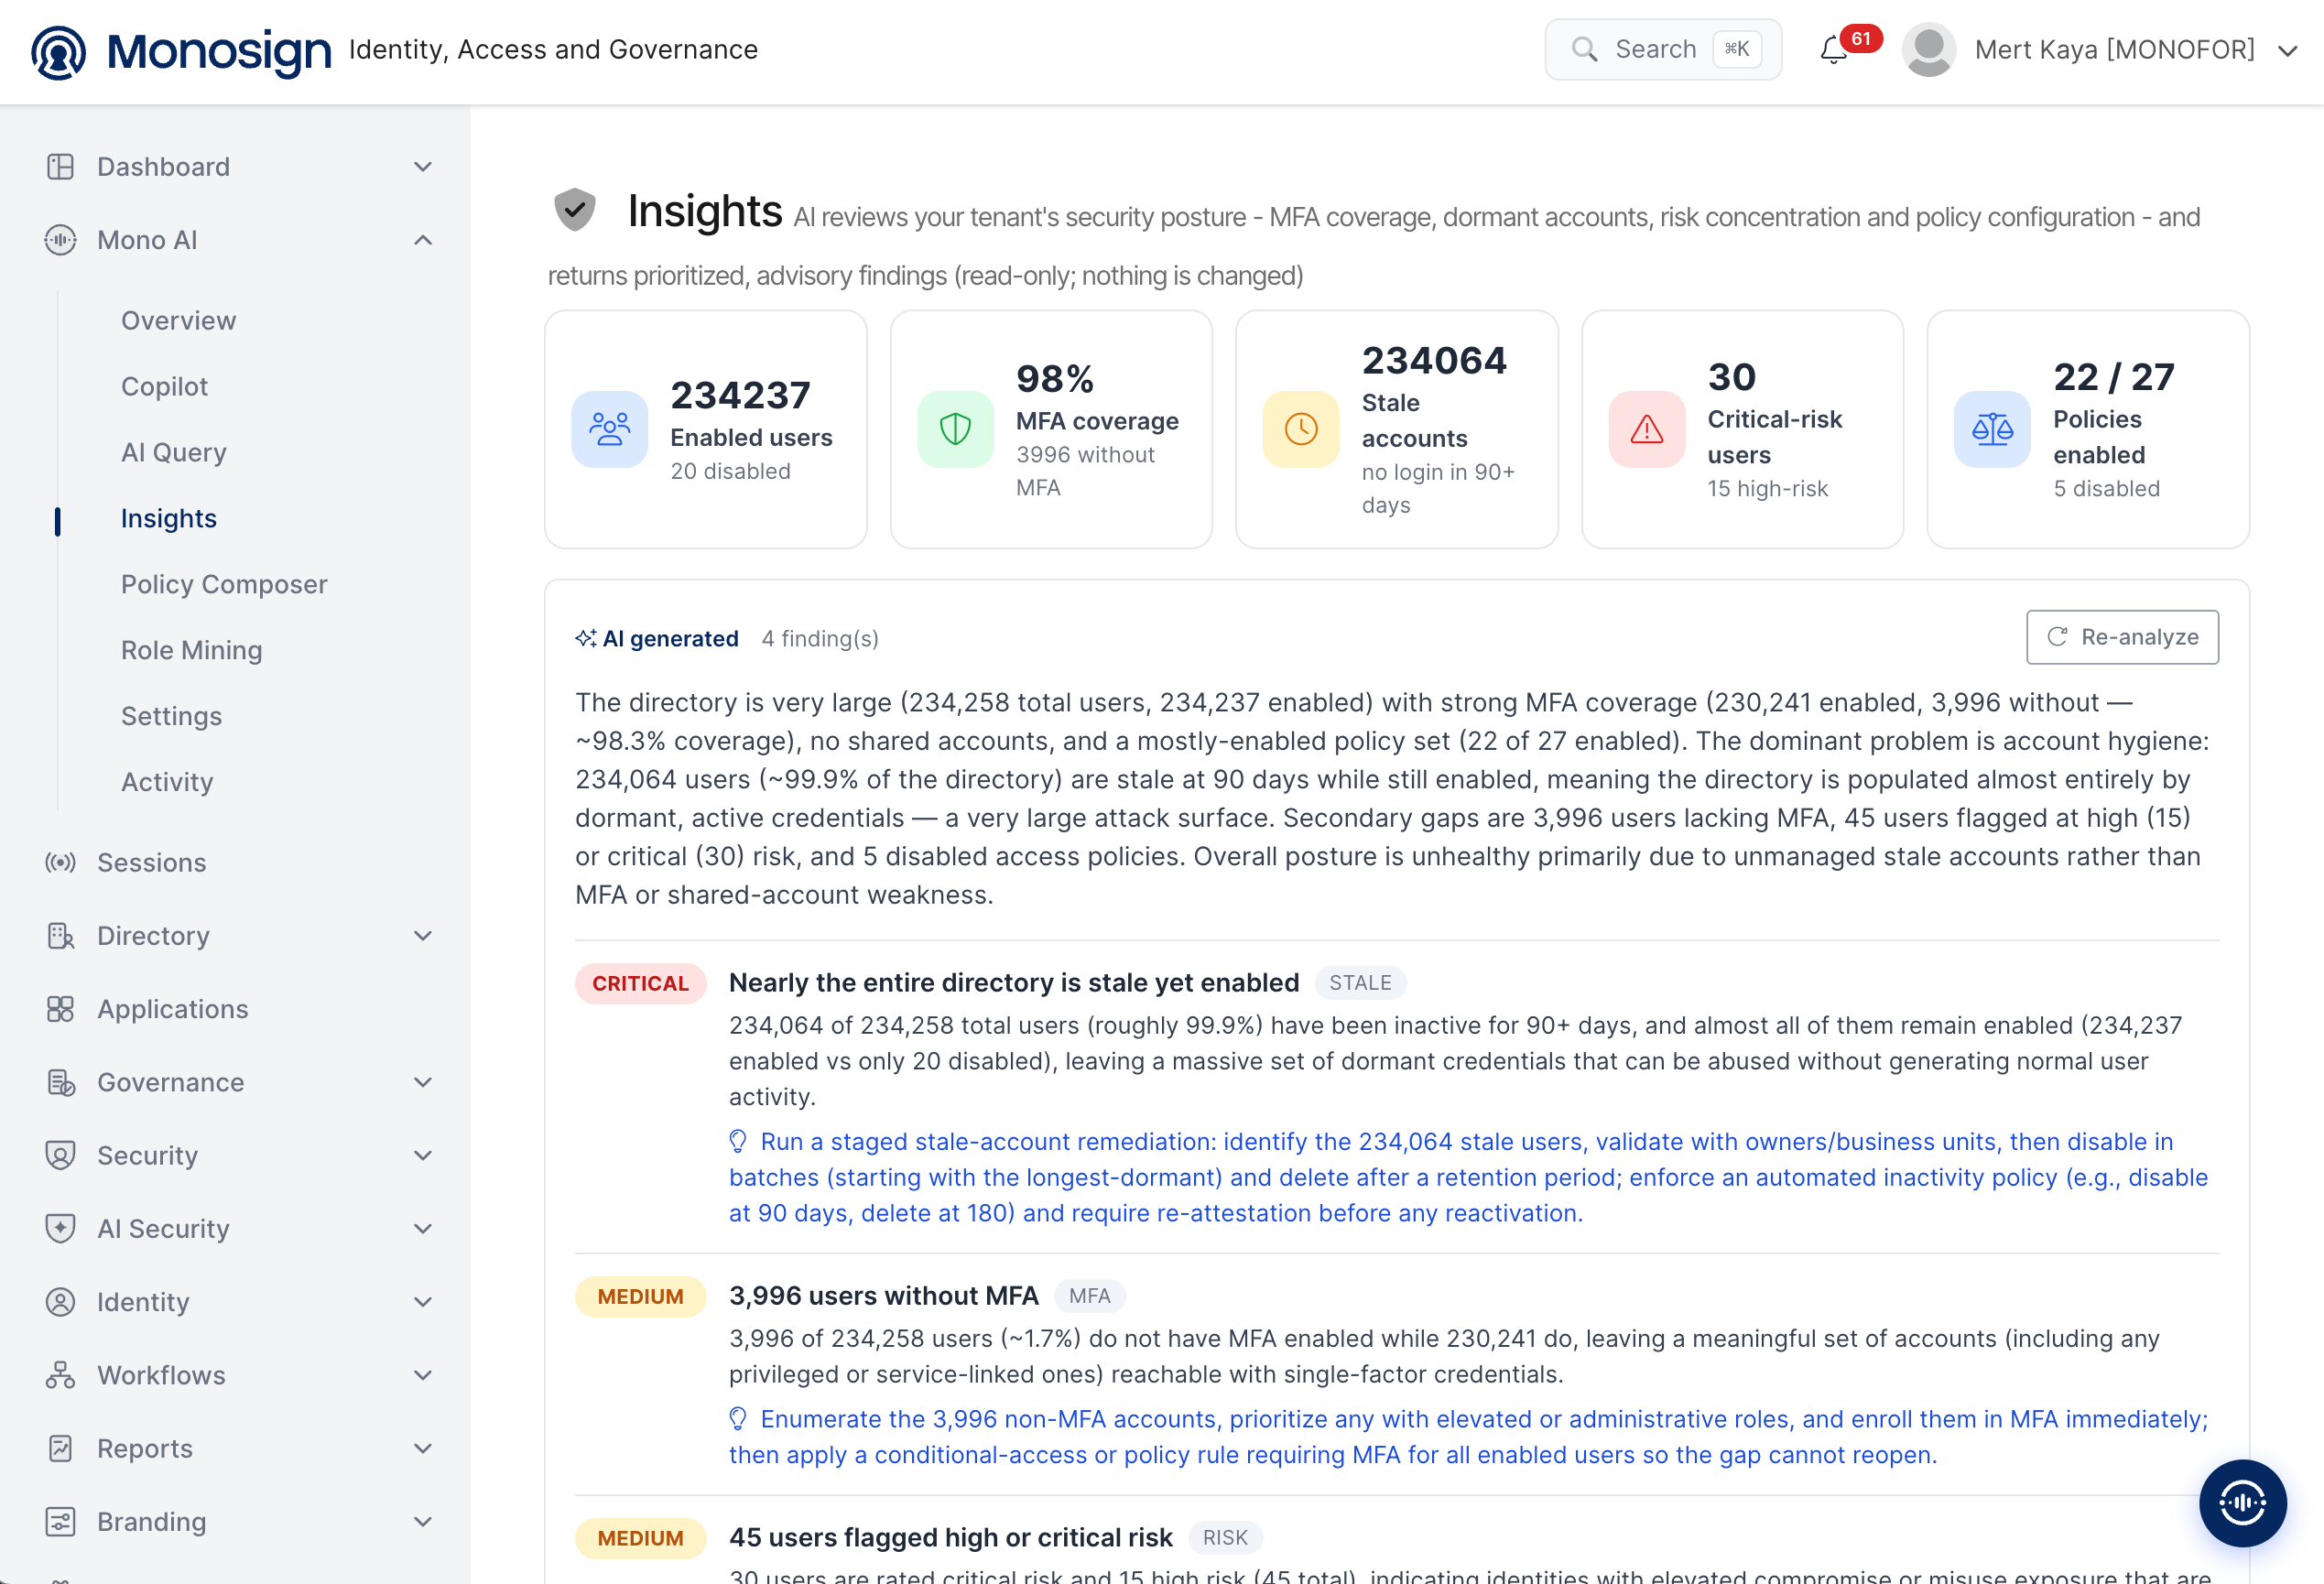Click the Policies enabled scales icon
2324x1584 pixels.
(1992, 429)
